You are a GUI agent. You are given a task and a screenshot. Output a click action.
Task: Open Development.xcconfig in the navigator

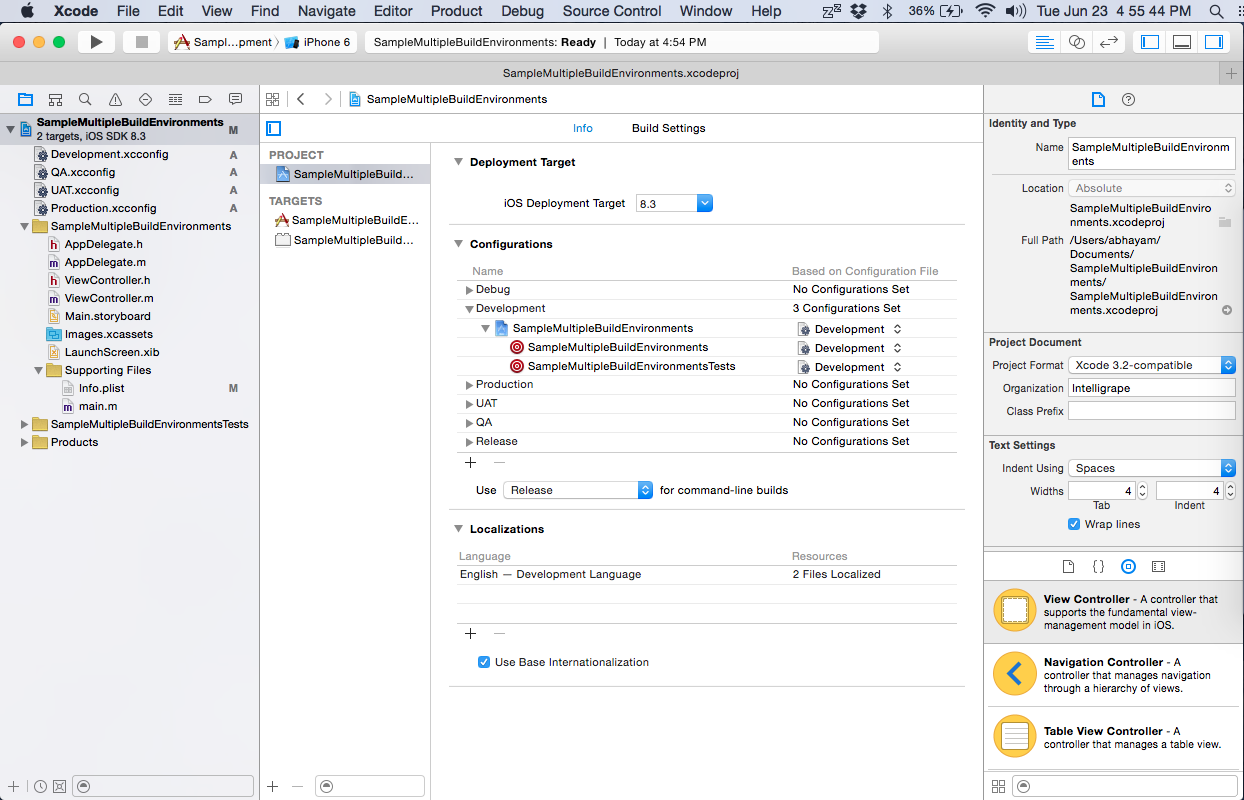click(109, 154)
